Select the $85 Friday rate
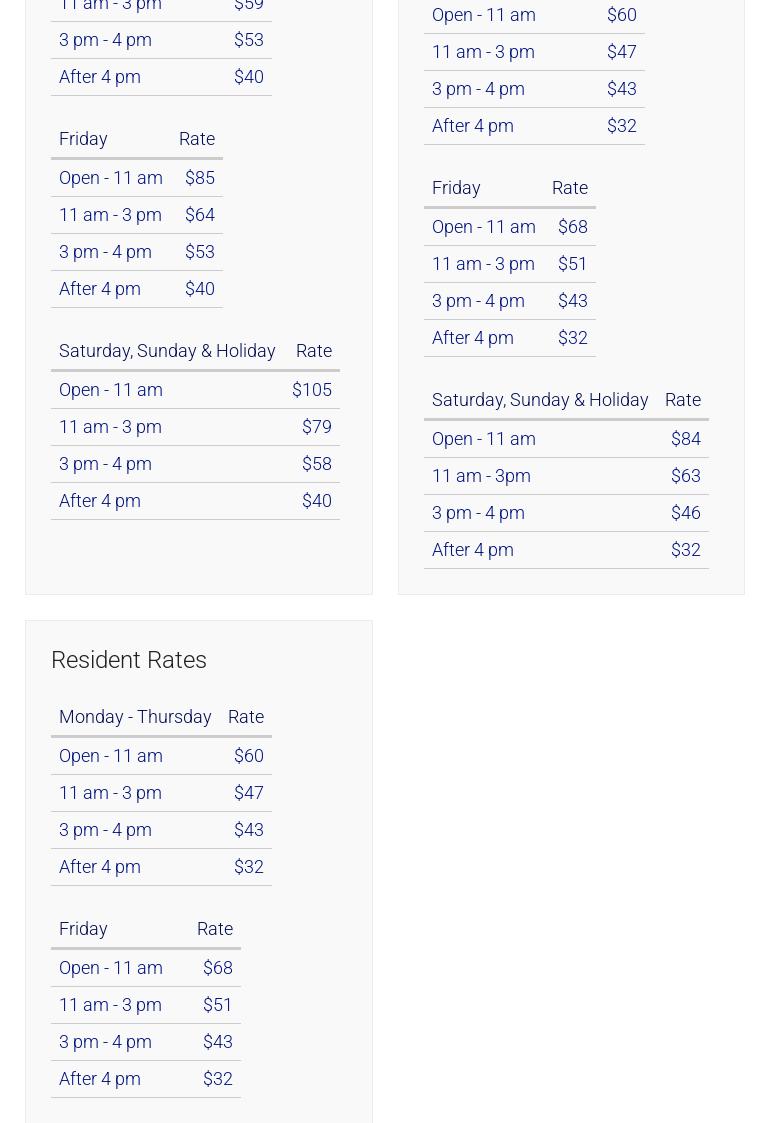Screen dimensions: 770x1123 tap(199, 178)
